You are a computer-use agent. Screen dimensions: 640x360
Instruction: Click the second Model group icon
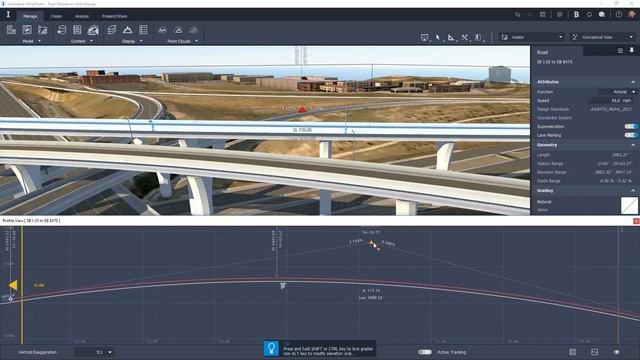pos(27,30)
